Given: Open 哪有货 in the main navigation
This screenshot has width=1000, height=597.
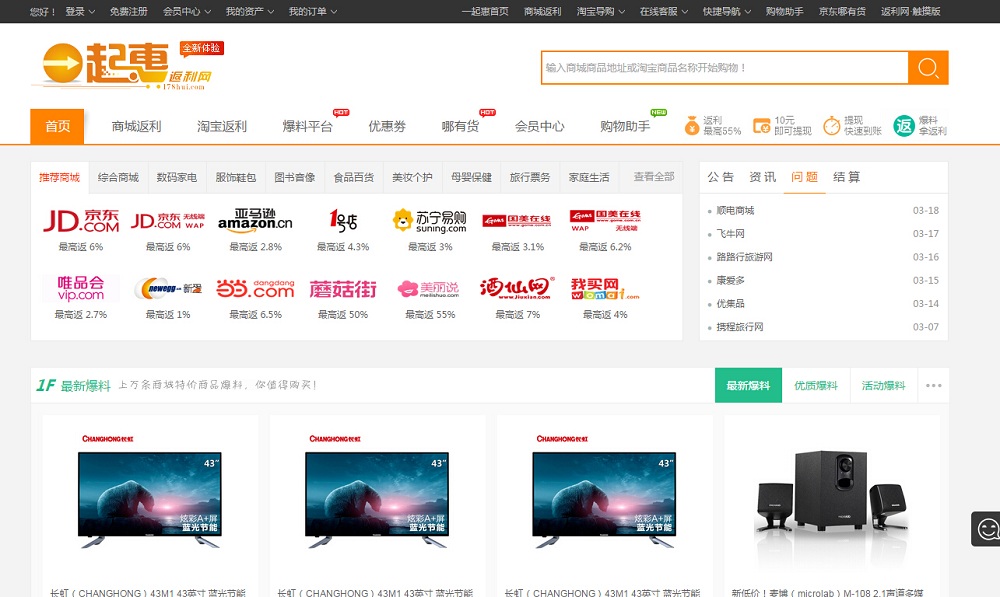Looking at the screenshot, I should 460,126.
